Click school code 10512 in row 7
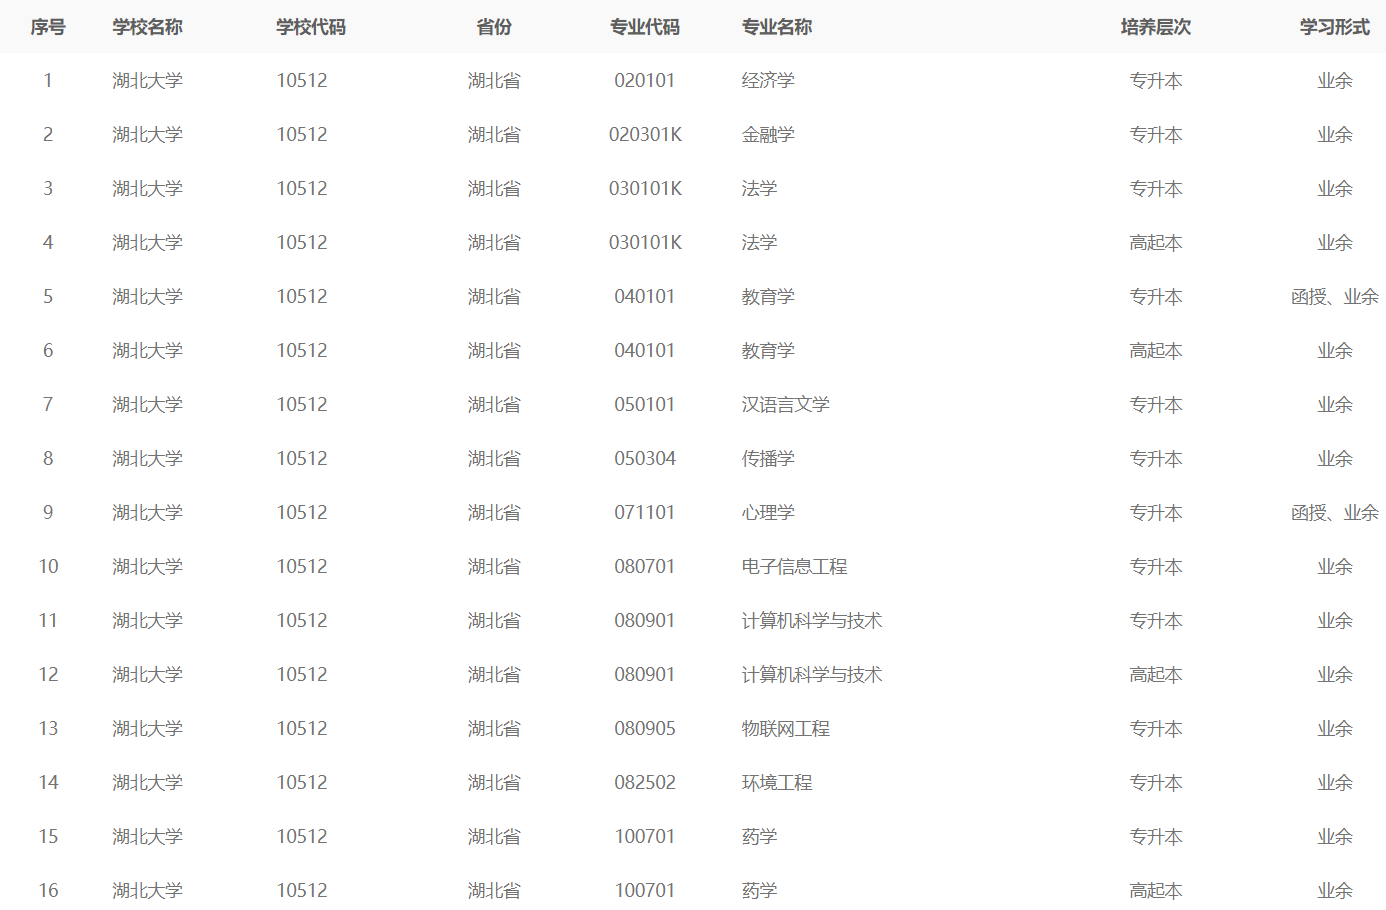The height and width of the screenshot is (910, 1386). pyautogui.click(x=302, y=405)
